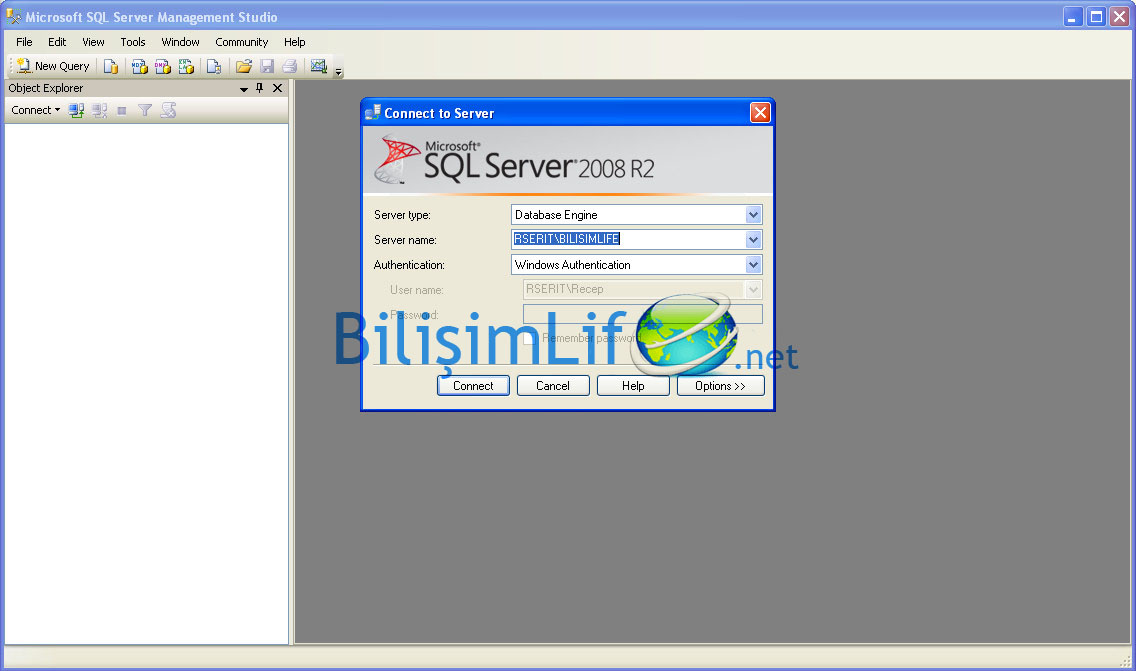Open the Help menu
The image size is (1136, 671).
(294, 42)
